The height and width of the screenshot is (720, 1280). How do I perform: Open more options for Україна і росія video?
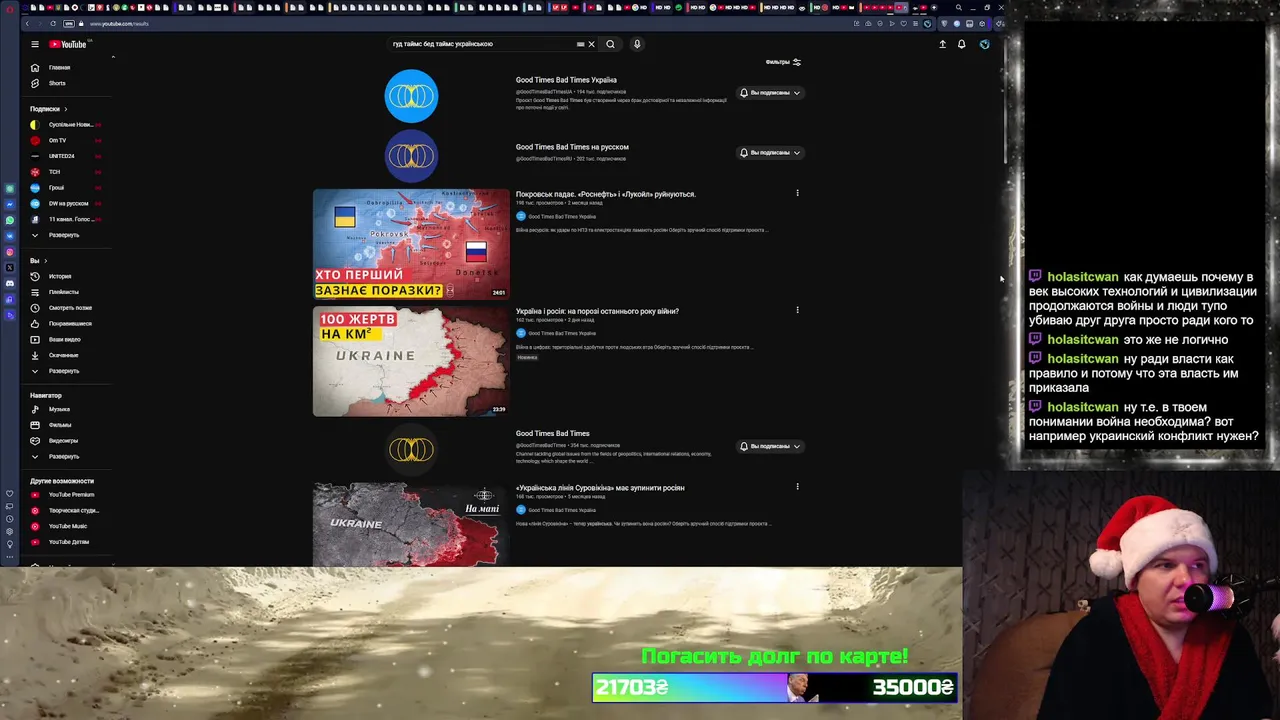point(797,310)
